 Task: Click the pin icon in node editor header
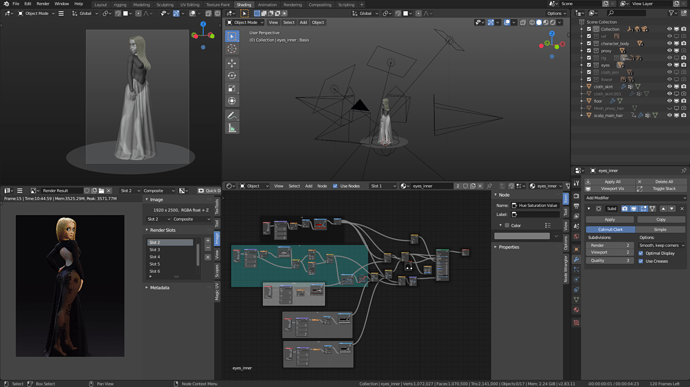point(489,186)
